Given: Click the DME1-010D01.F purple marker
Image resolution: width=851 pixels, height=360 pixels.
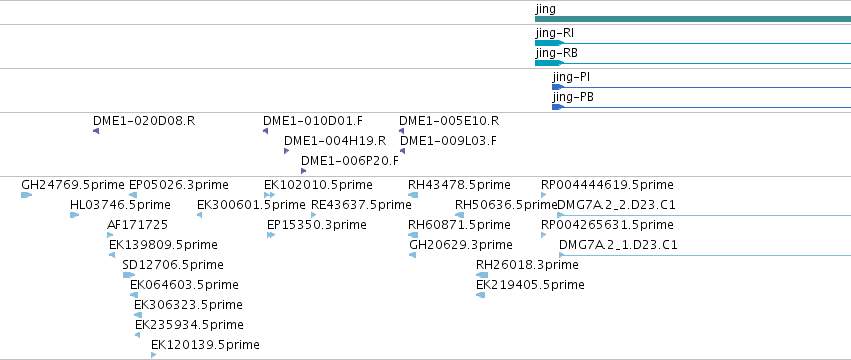Looking at the screenshot, I should point(265,131).
